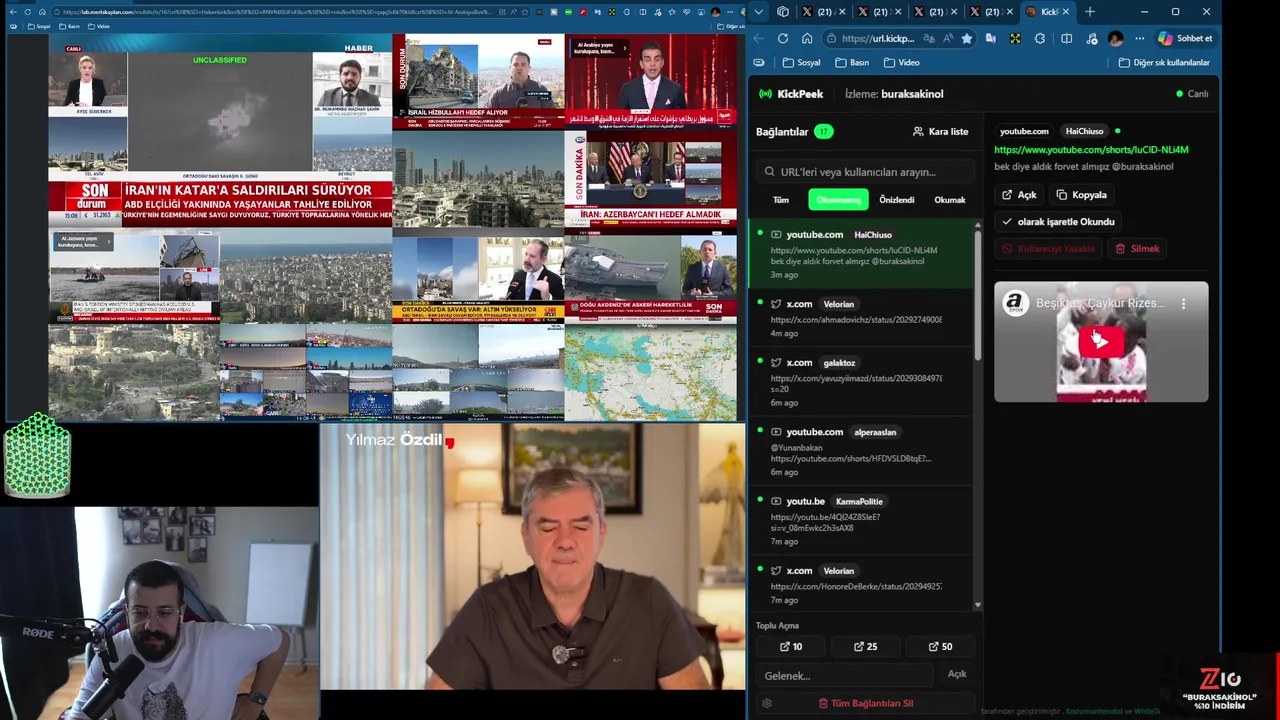Play the Beşiktaş Çaykur Rizespor video preview
Image resolution: width=1280 pixels, height=720 pixels.
coord(1100,341)
